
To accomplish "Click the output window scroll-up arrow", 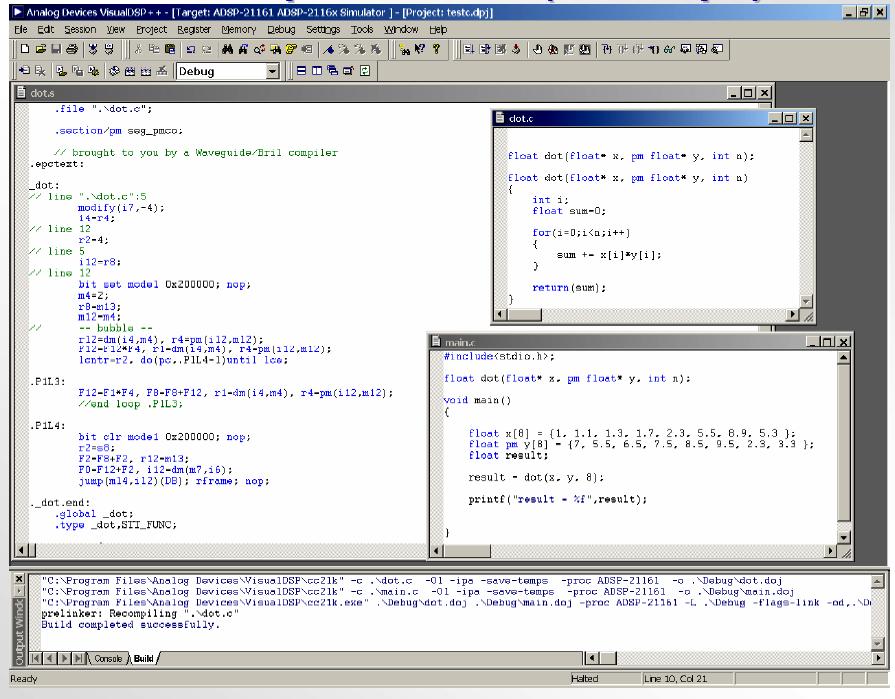I will click(x=878, y=581).
